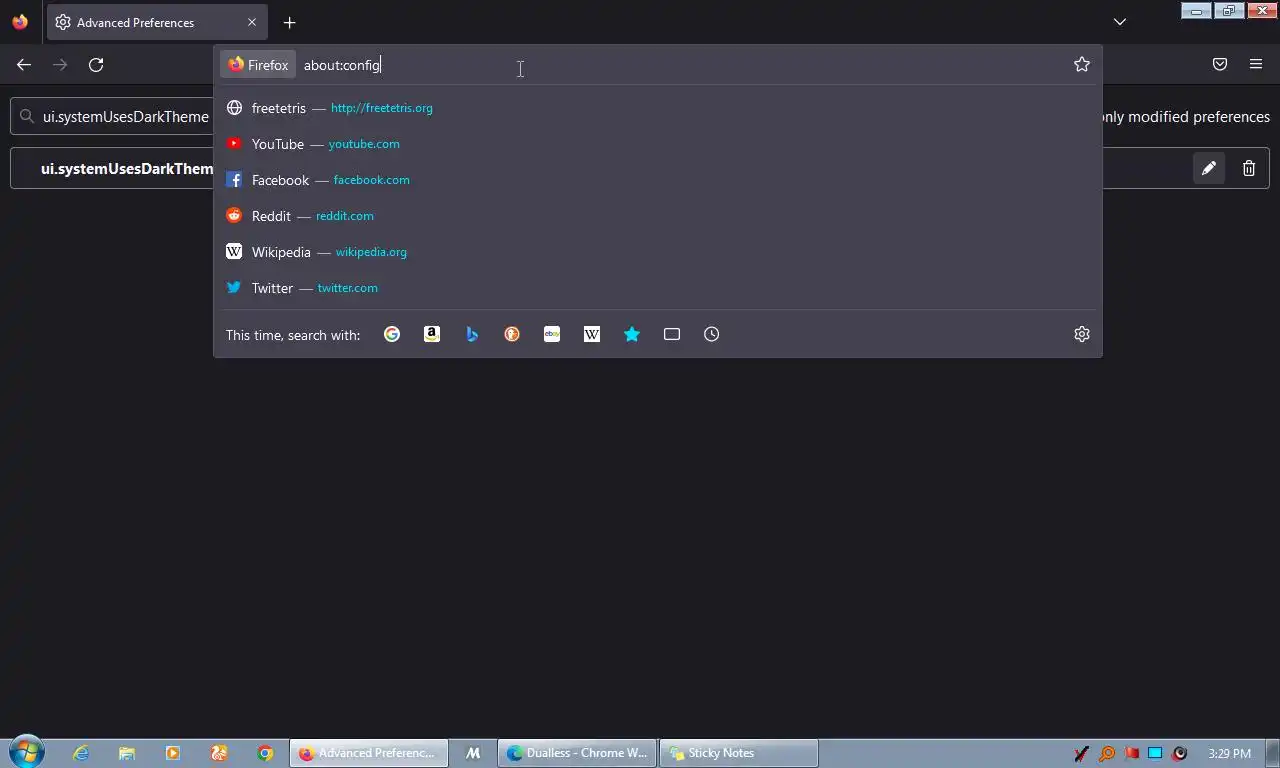Choose the Wikipedia suggestion
The image size is (1280, 768).
pyautogui.click(x=658, y=252)
